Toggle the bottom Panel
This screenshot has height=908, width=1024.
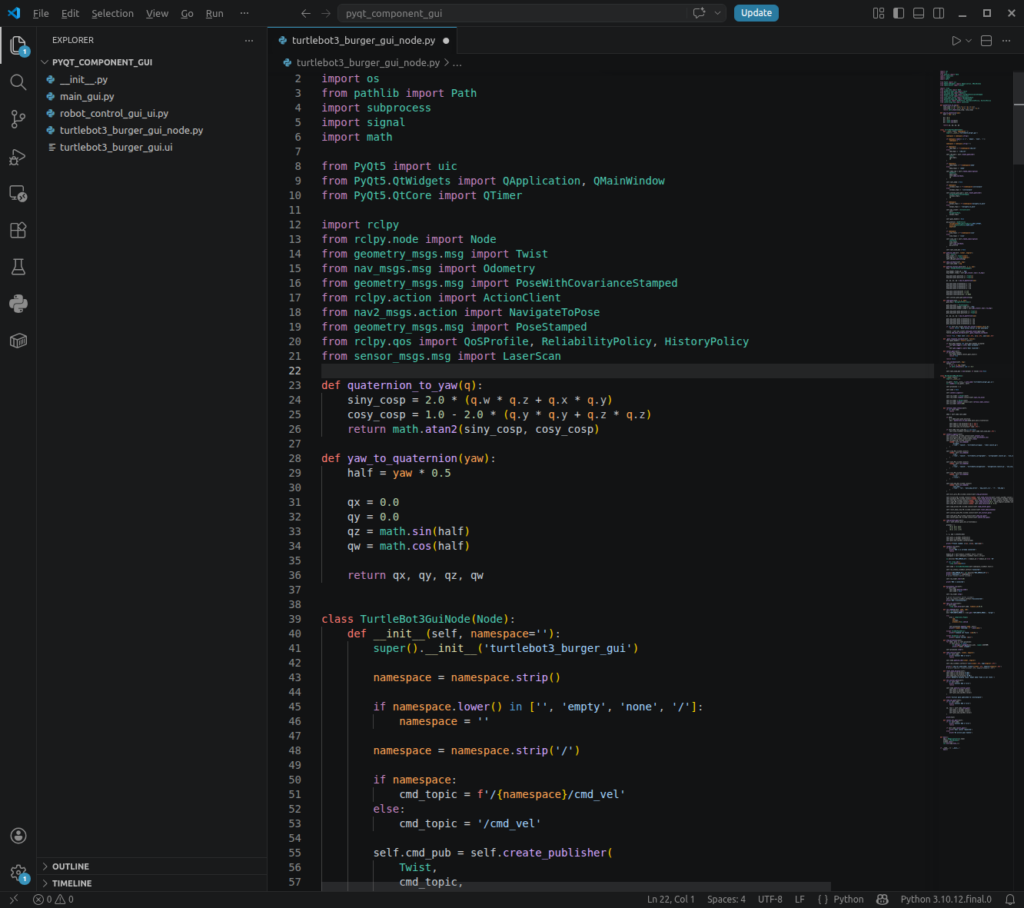(918, 13)
